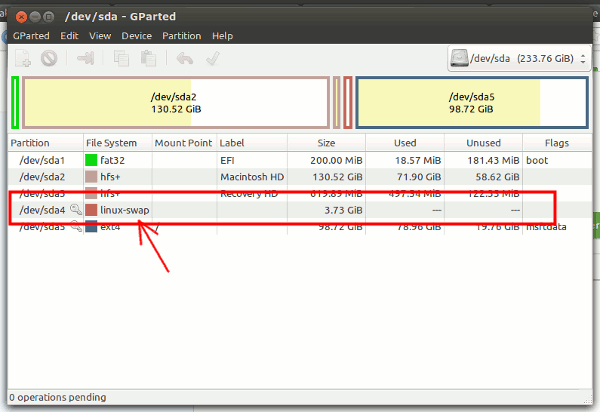This screenshot has width=600, height=412.
Task: Click the device selector up/down arrows
Action: pos(583,59)
